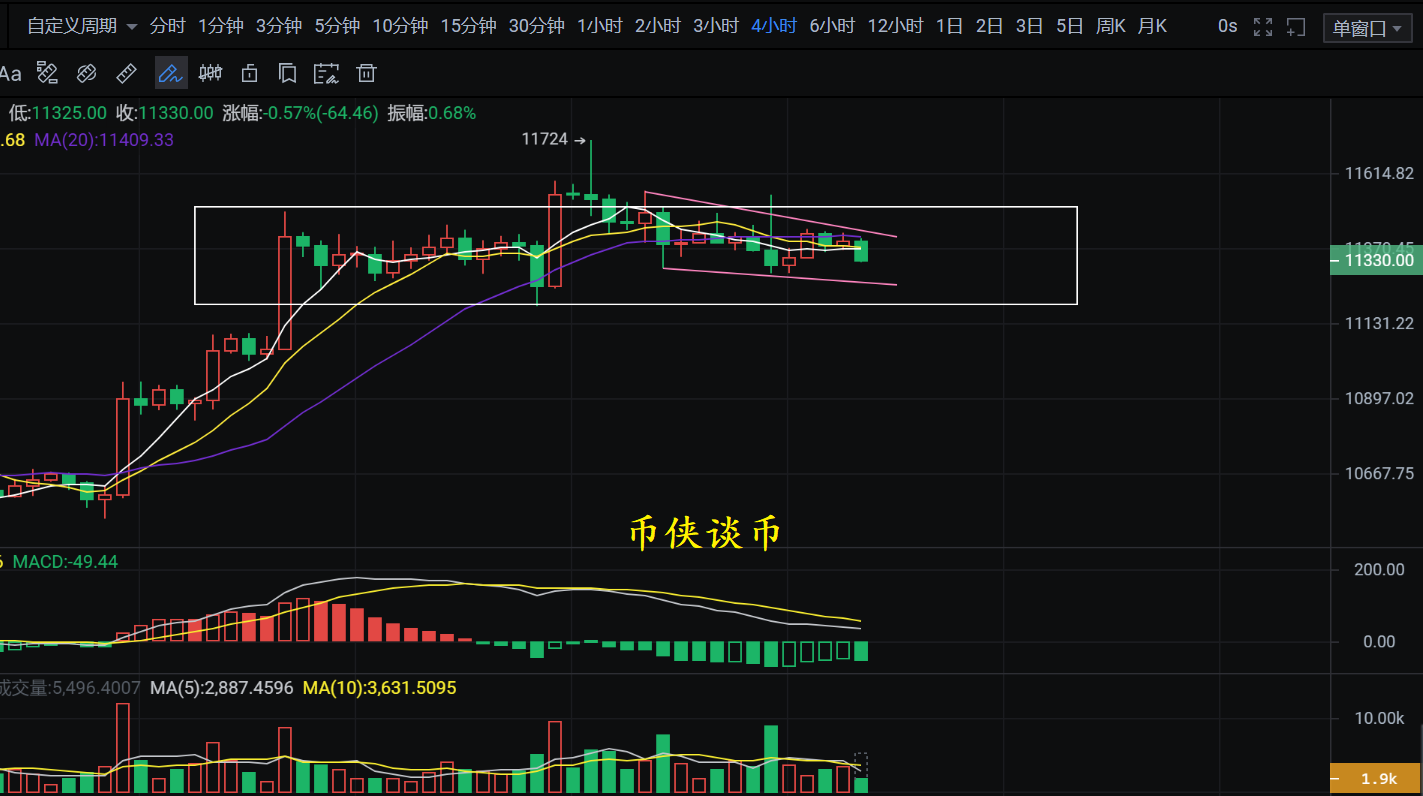The width and height of the screenshot is (1423, 796).
Task: Select the 周K weekly chart tab
Action: (x=1110, y=26)
